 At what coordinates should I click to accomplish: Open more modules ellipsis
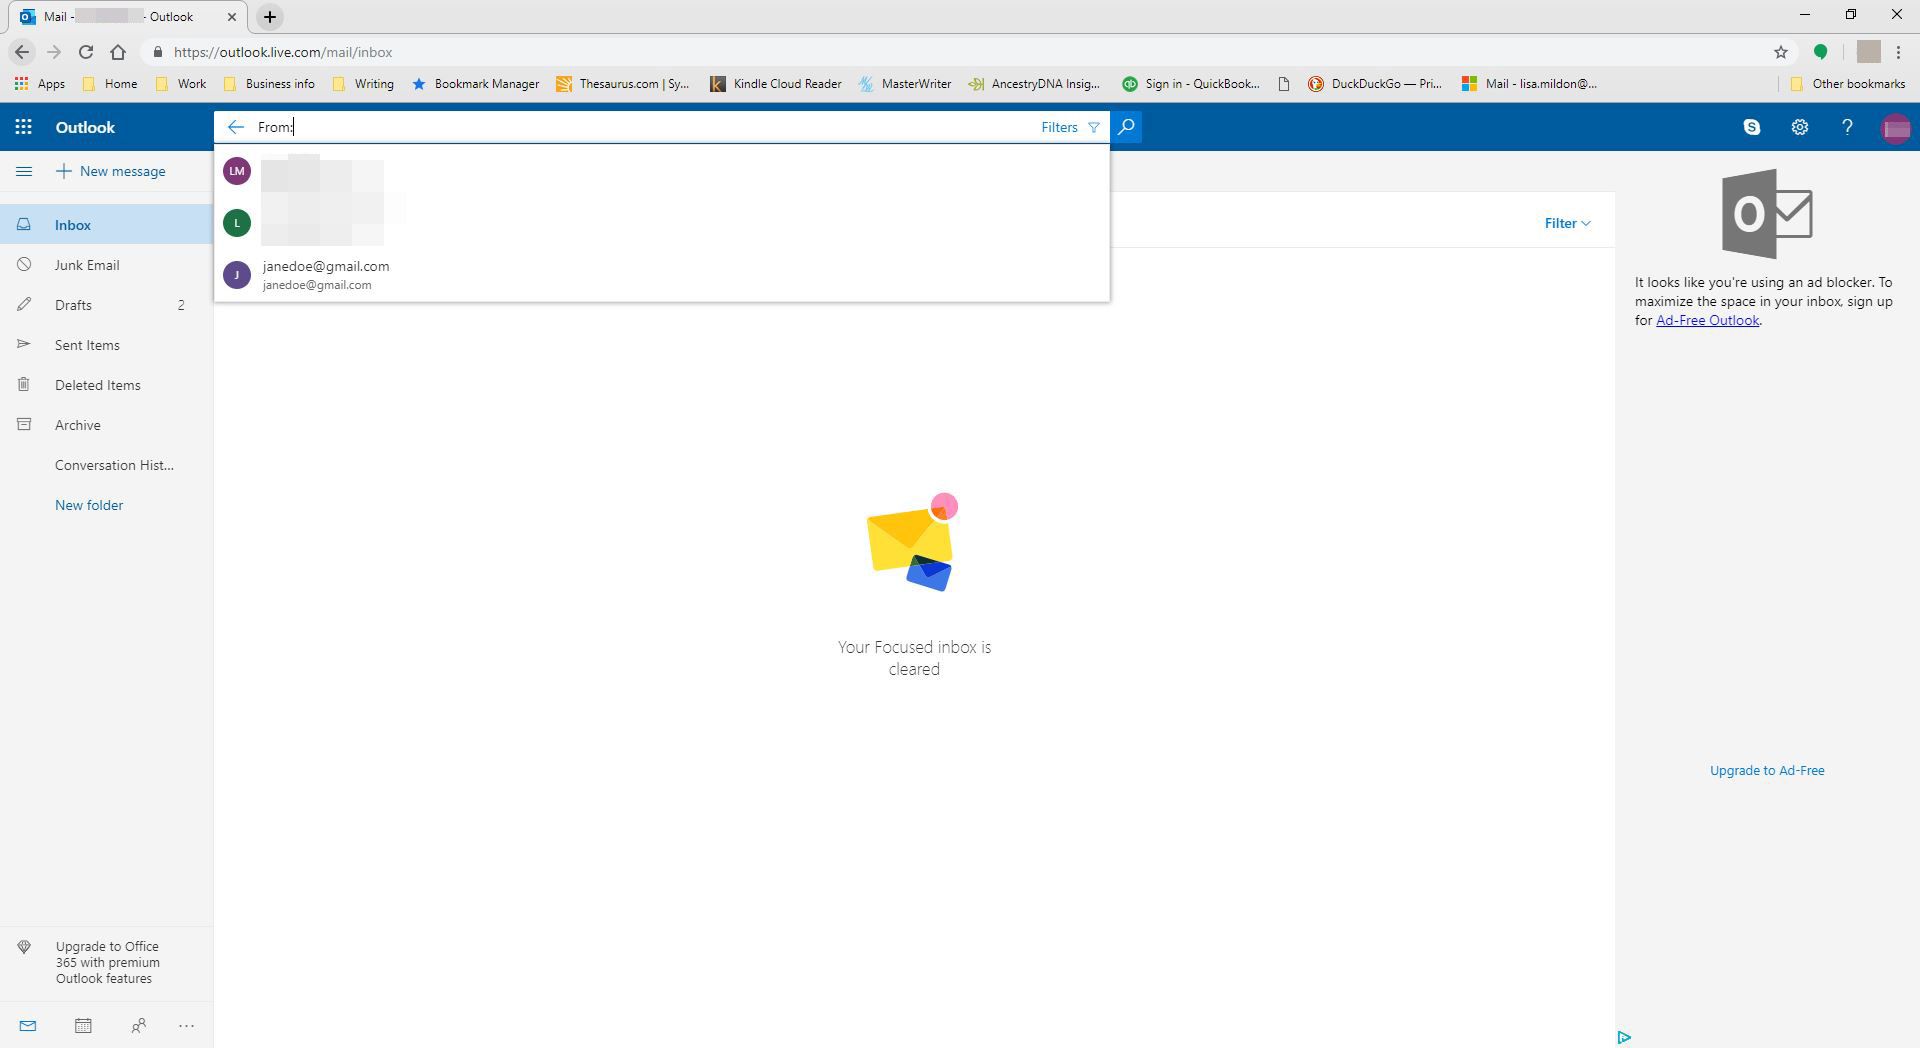186,1025
